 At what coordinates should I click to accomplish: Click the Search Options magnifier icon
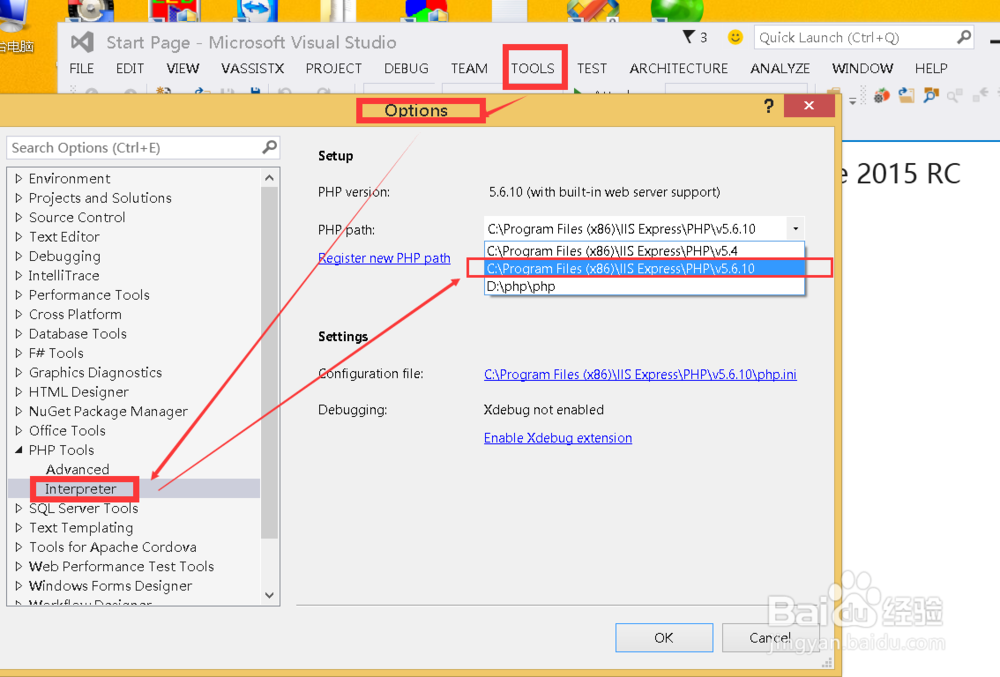tap(270, 147)
